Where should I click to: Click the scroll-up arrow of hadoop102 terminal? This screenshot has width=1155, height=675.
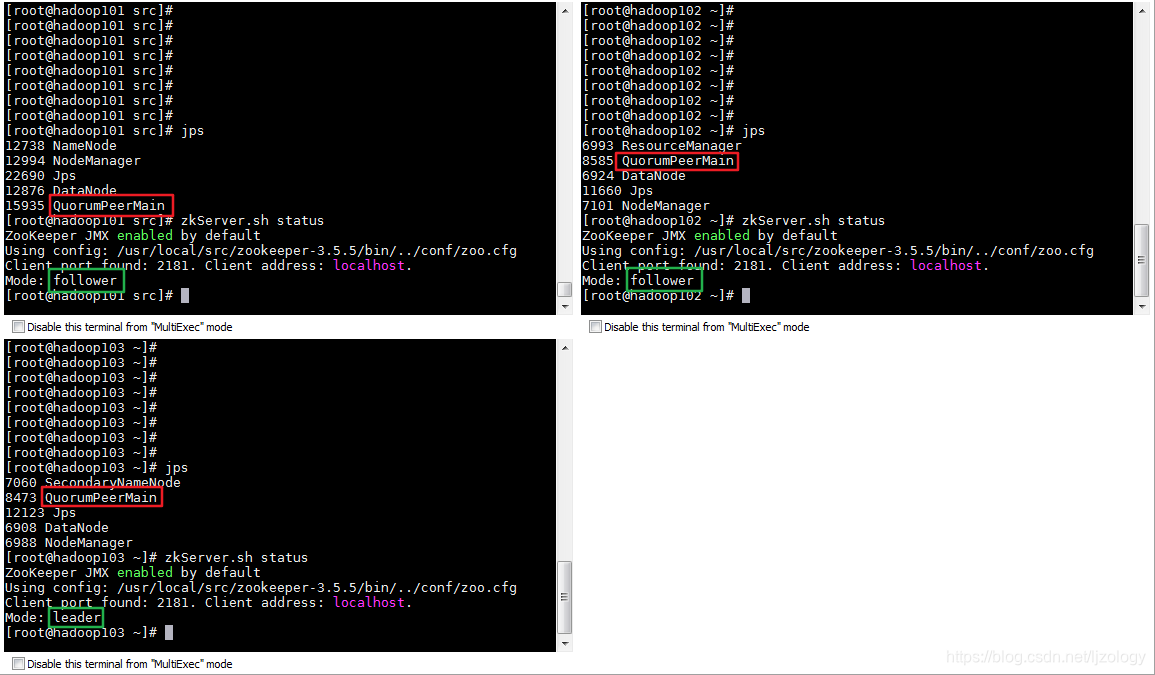(x=1142, y=11)
